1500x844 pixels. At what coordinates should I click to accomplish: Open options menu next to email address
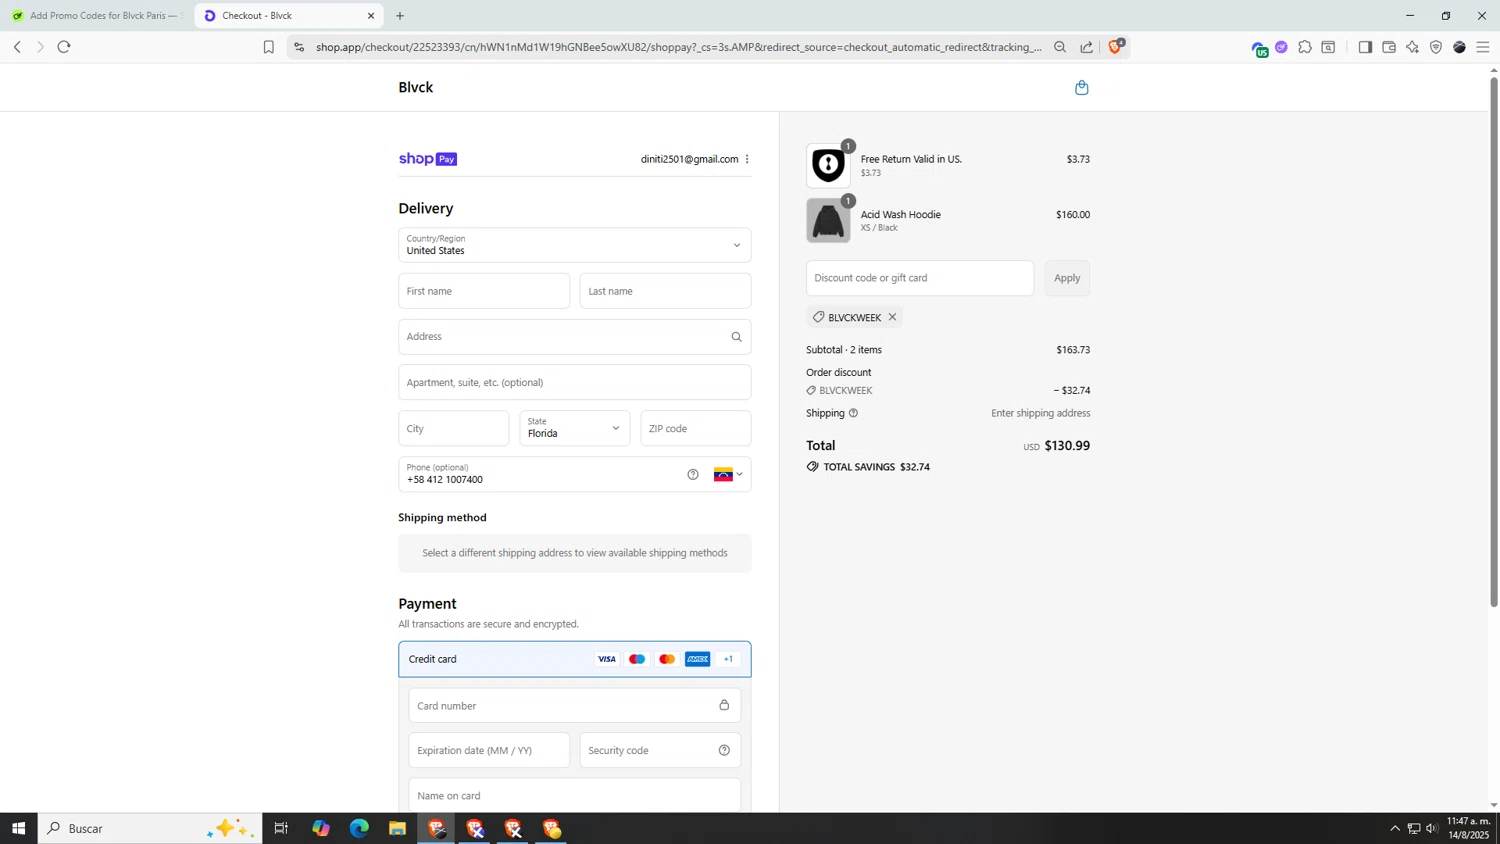pos(747,159)
